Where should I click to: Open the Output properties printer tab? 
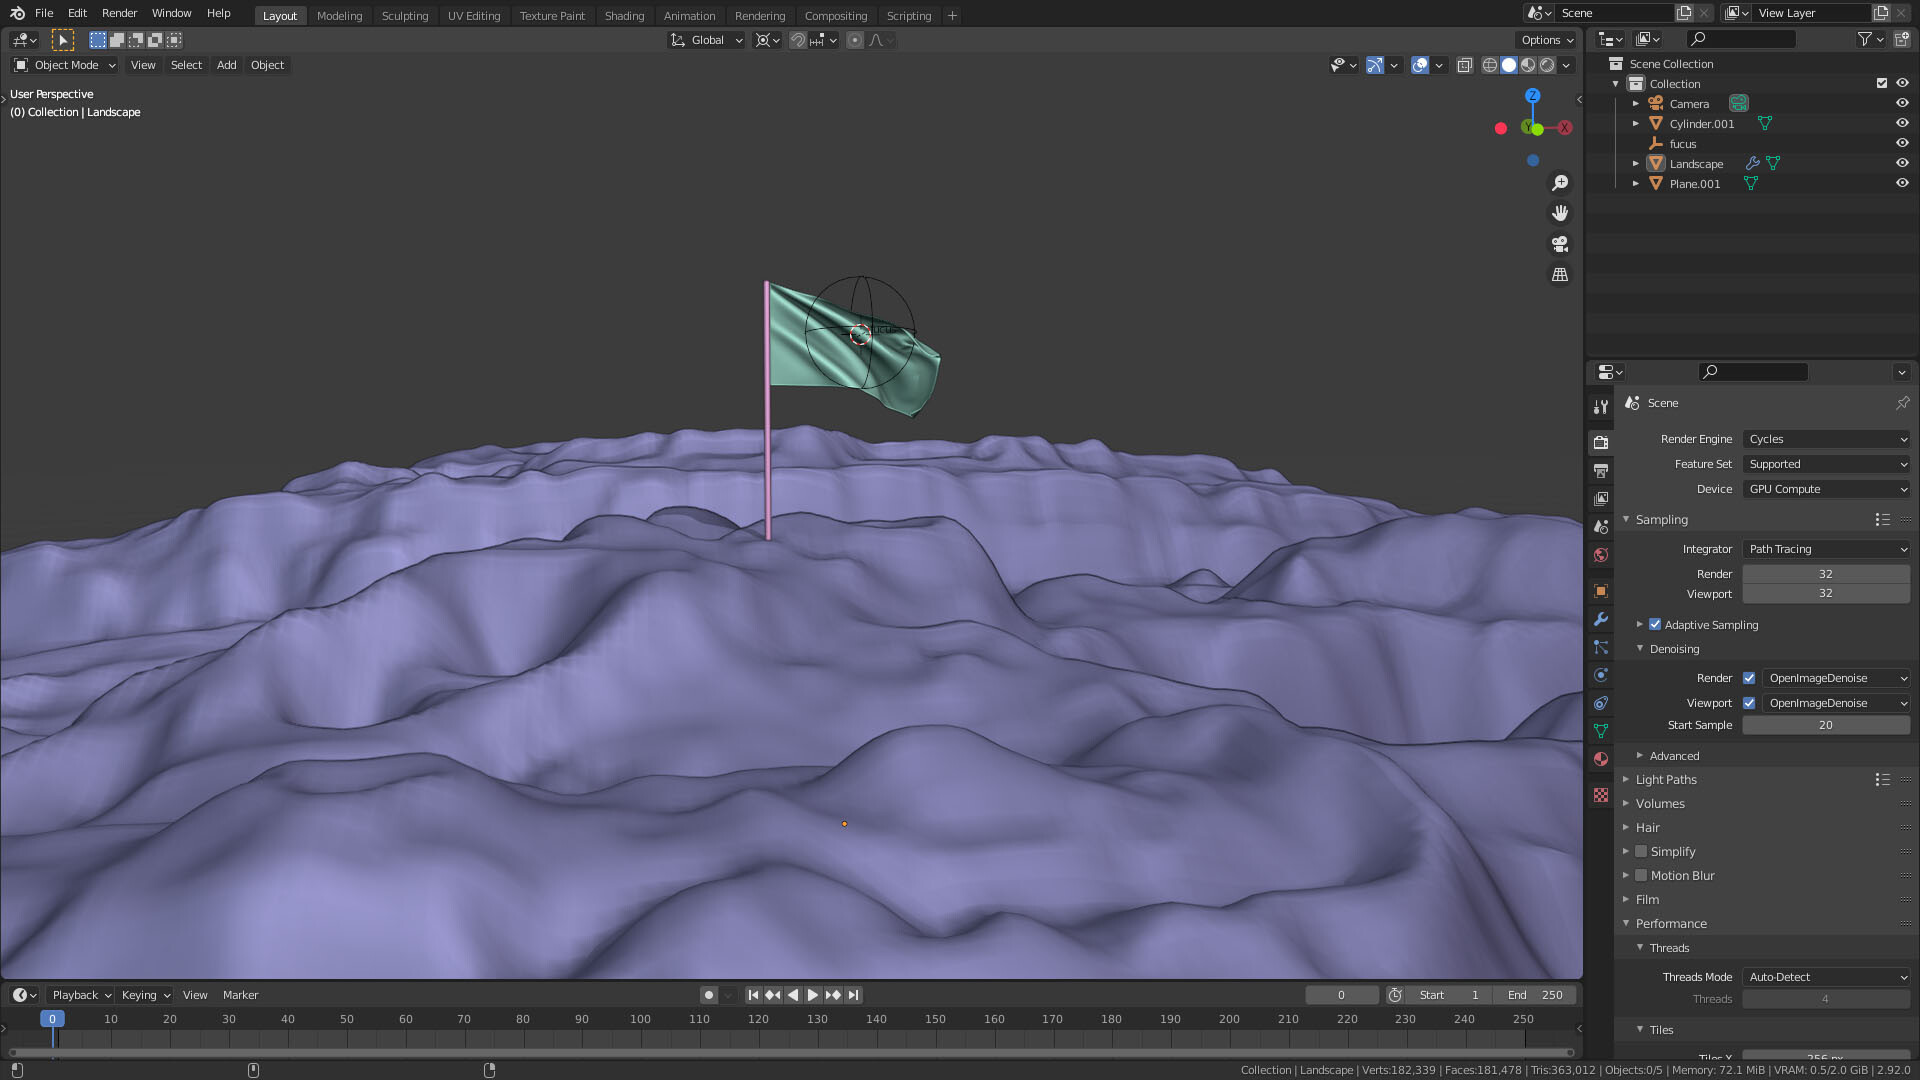pyautogui.click(x=1601, y=470)
